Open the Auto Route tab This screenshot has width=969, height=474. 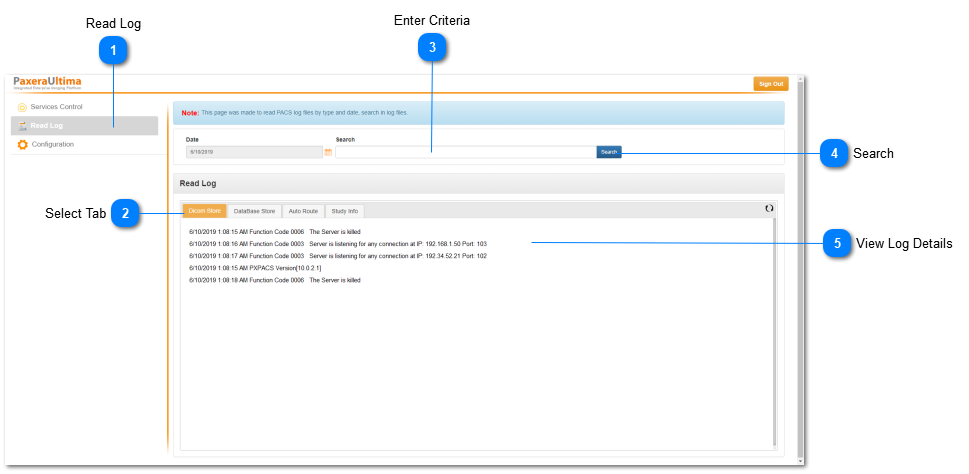pos(303,211)
